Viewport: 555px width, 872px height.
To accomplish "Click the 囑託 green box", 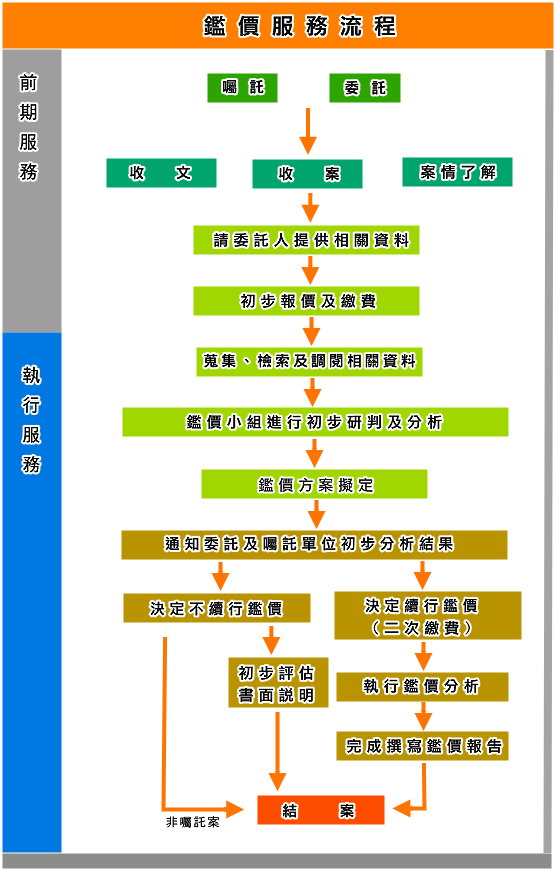I will click(x=242, y=88).
